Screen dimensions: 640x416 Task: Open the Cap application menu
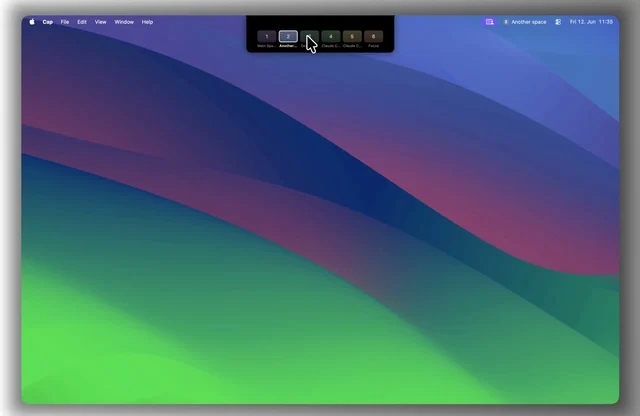[x=48, y=22]
